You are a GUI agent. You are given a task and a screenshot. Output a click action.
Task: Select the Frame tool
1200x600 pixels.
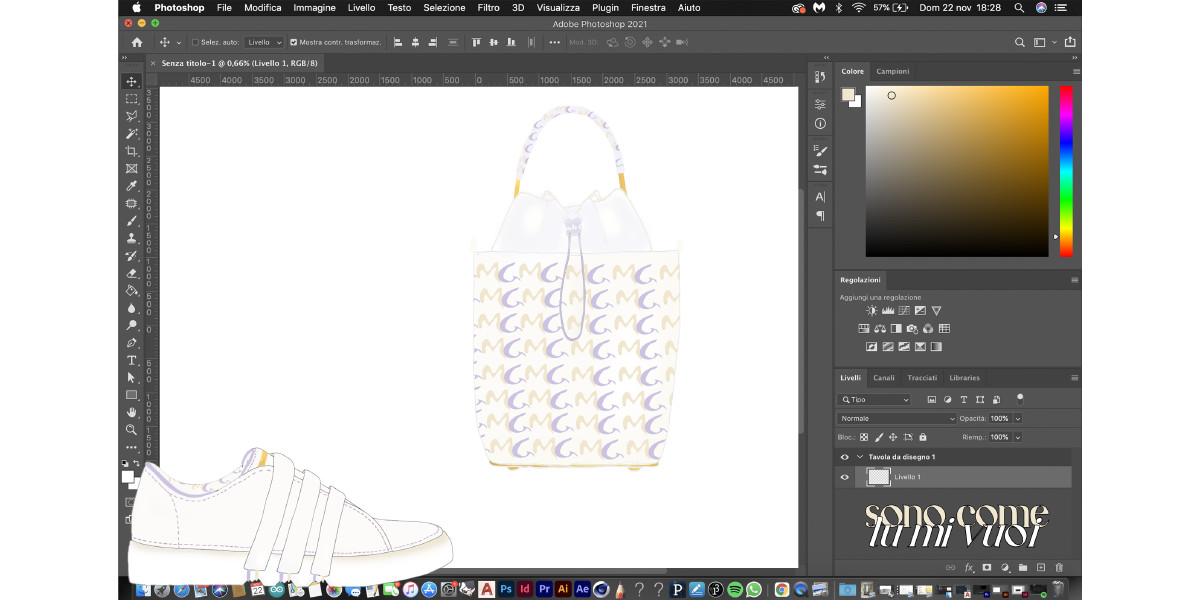click(131, 169)
